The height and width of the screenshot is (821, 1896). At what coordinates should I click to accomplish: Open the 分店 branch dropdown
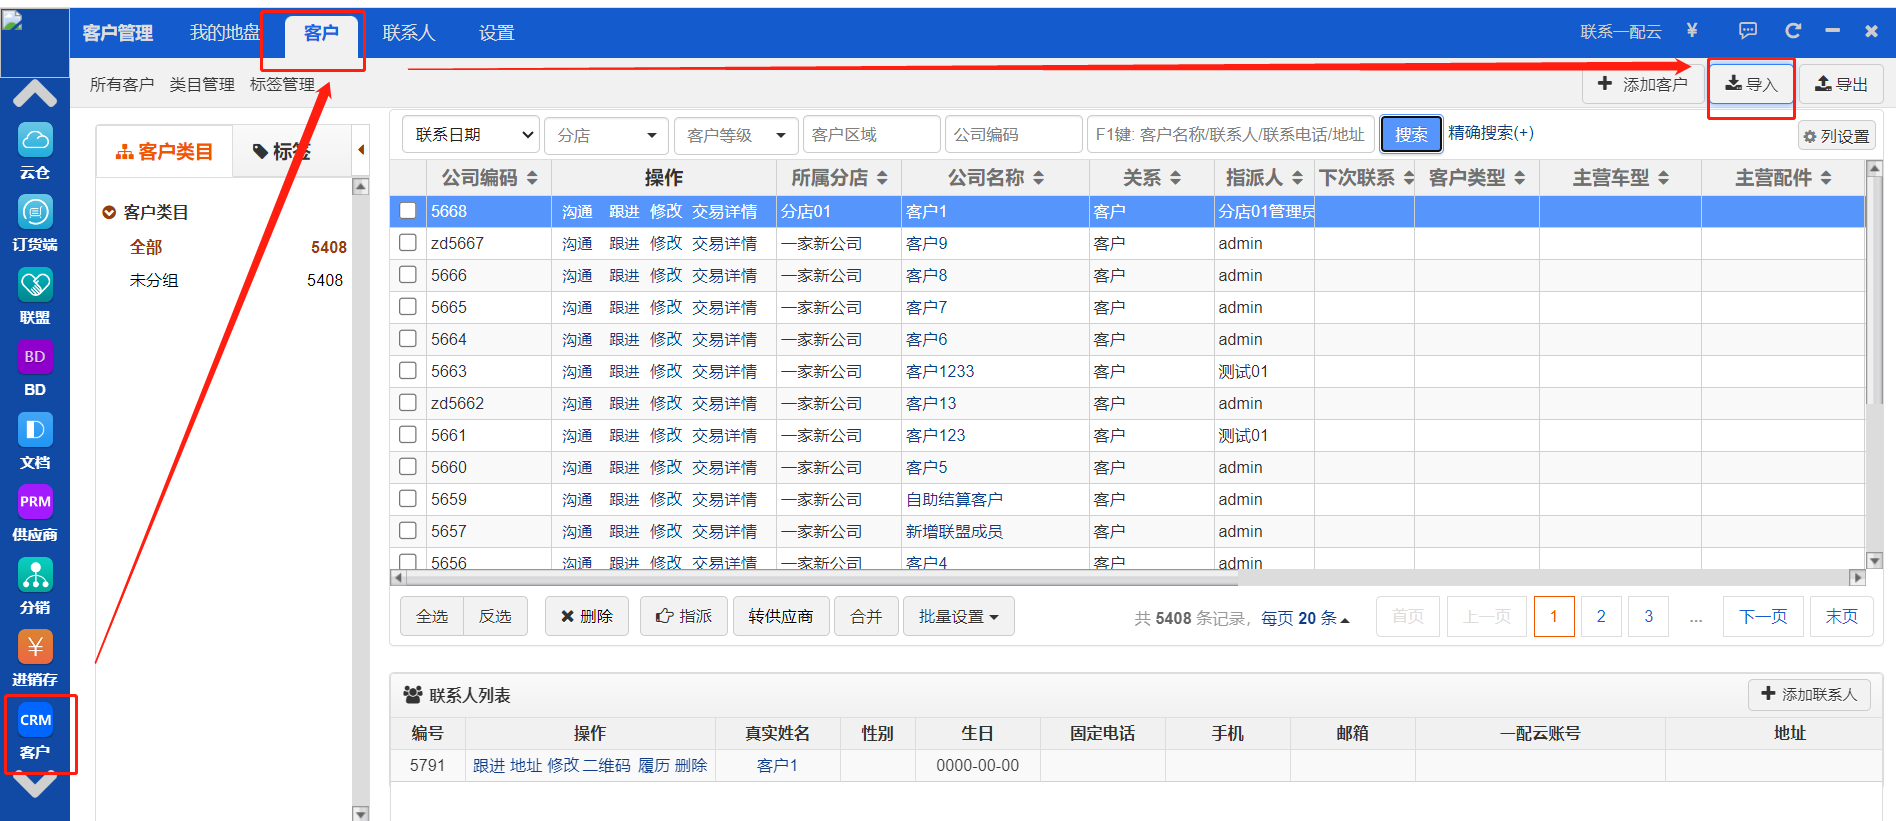click(607, 135)
